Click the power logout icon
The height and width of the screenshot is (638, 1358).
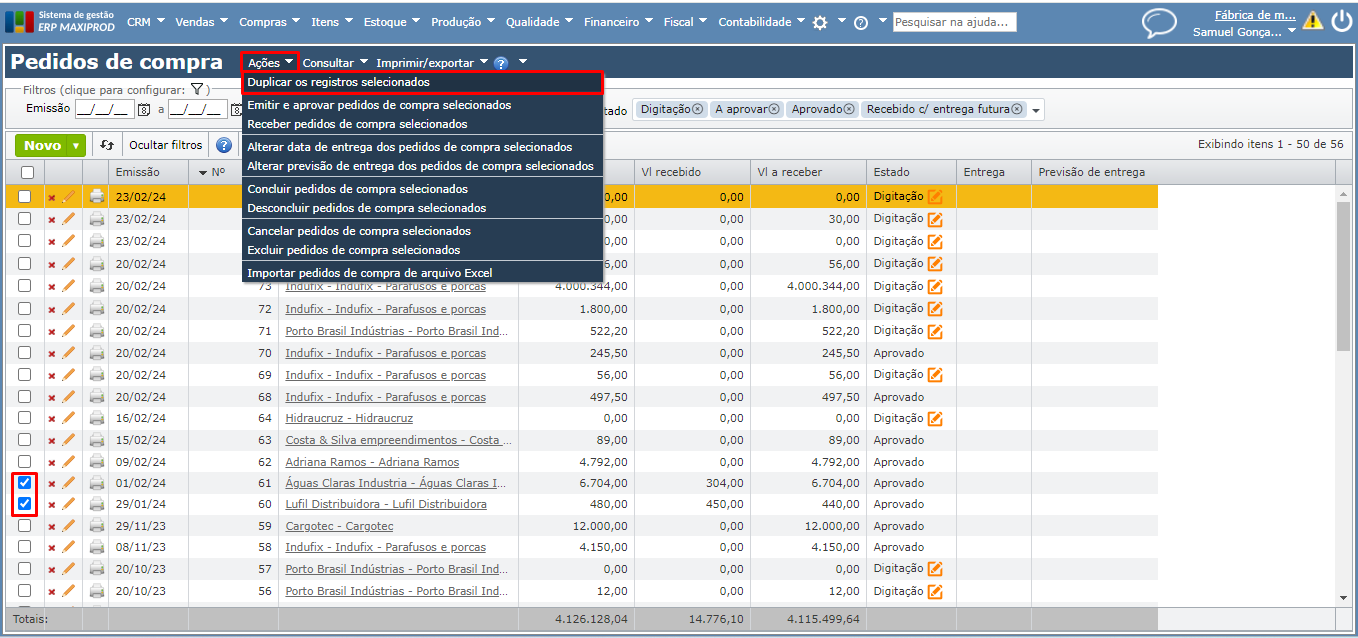(x=1341, y=21)
